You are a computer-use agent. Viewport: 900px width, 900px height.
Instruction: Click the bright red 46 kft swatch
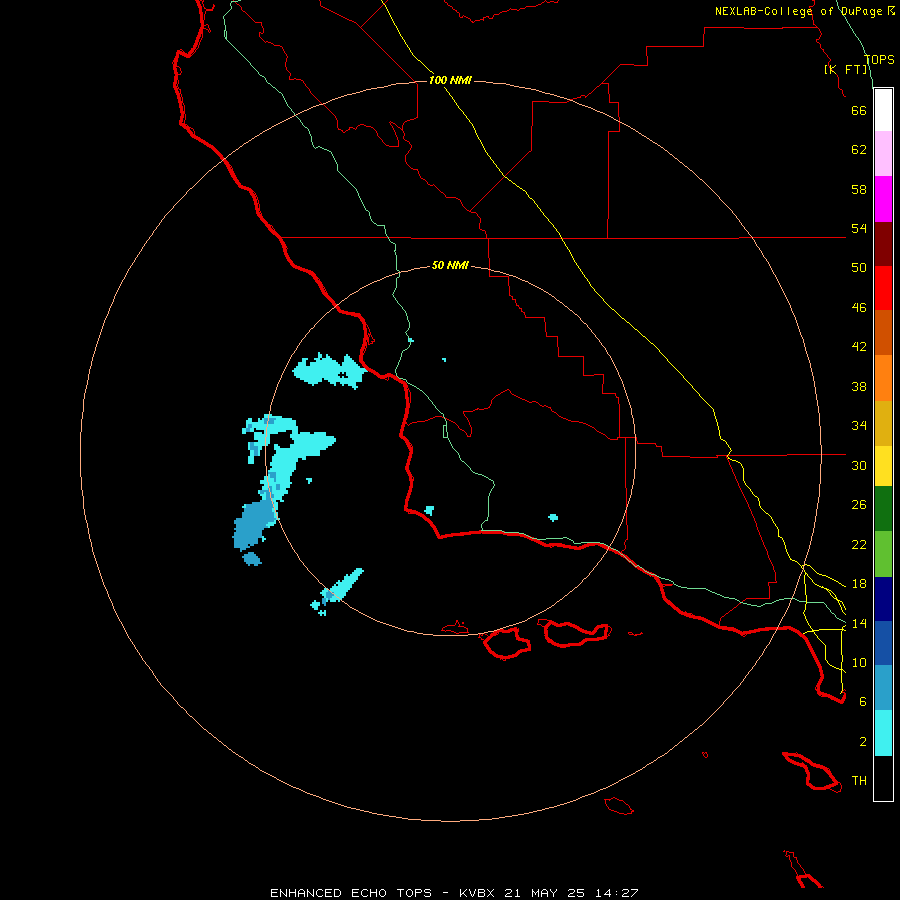[883, 288]
